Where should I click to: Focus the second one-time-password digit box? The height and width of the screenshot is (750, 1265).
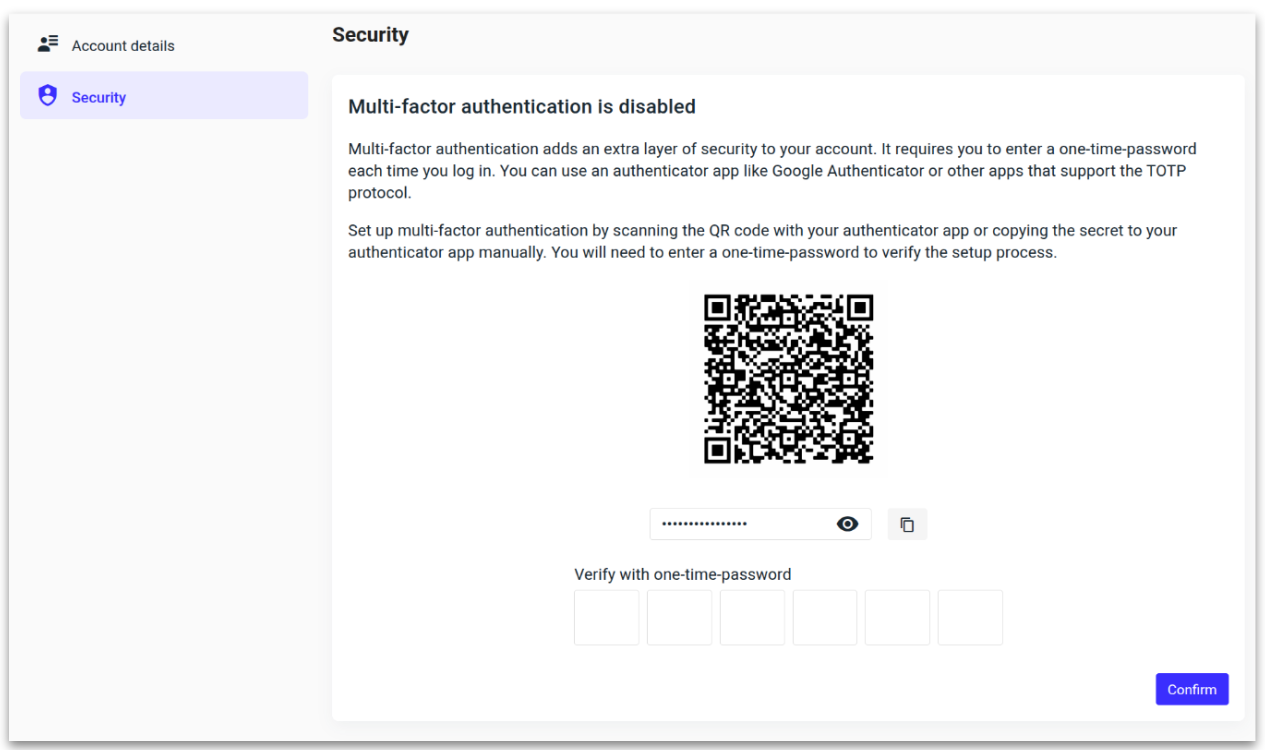(679, 617)
